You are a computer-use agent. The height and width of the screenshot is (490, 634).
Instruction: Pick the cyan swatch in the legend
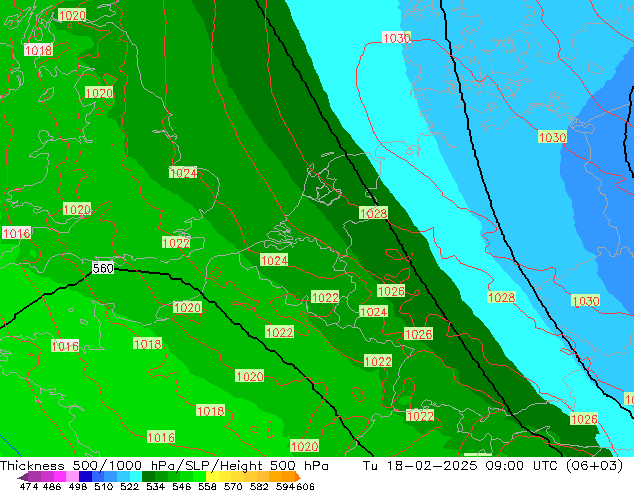coord(136,477)
